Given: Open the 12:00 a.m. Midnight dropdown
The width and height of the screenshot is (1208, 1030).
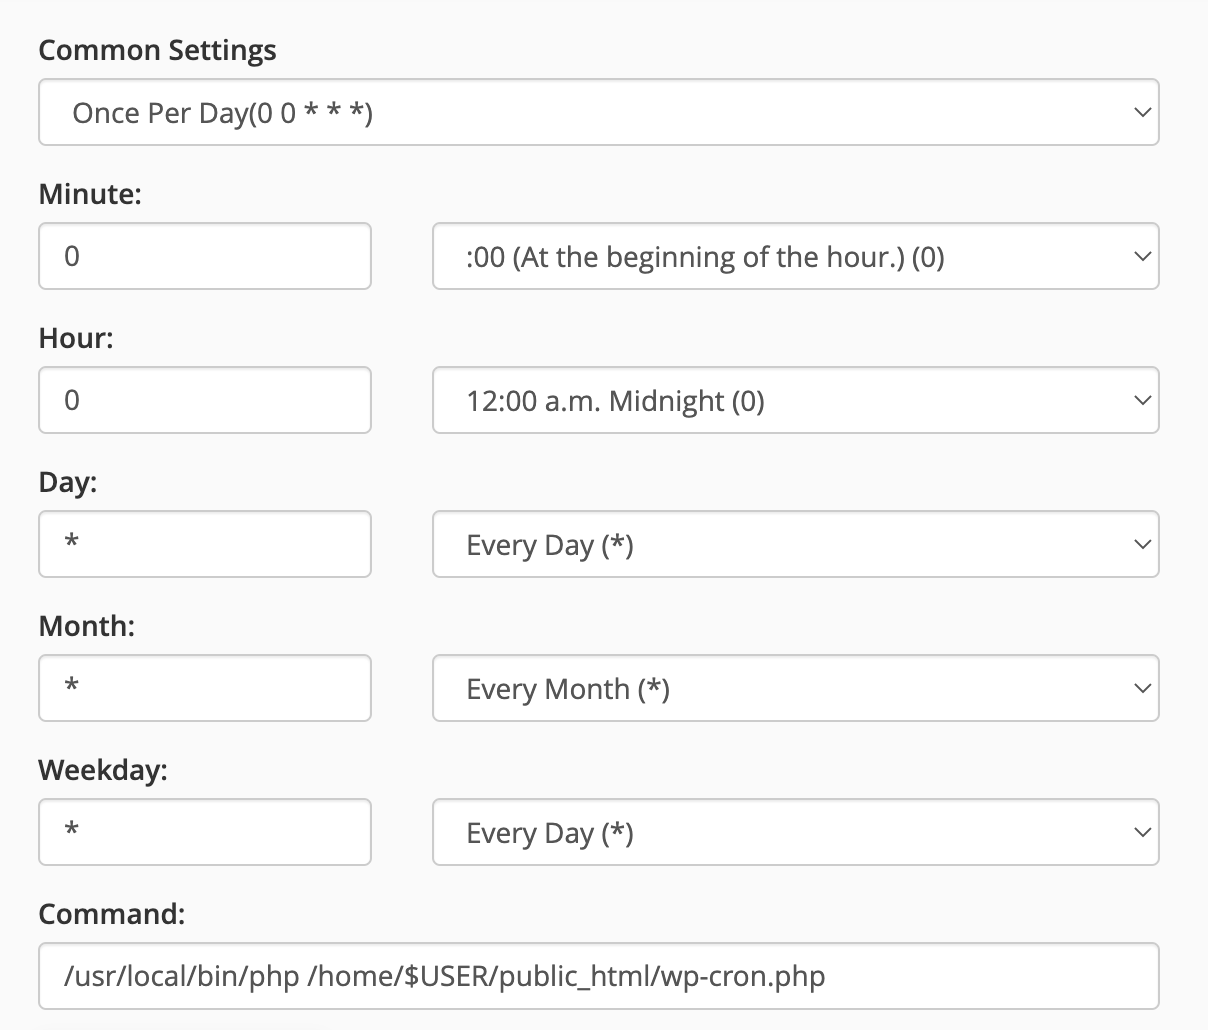Looking at the screenshot, I should [x=795, y=401].
